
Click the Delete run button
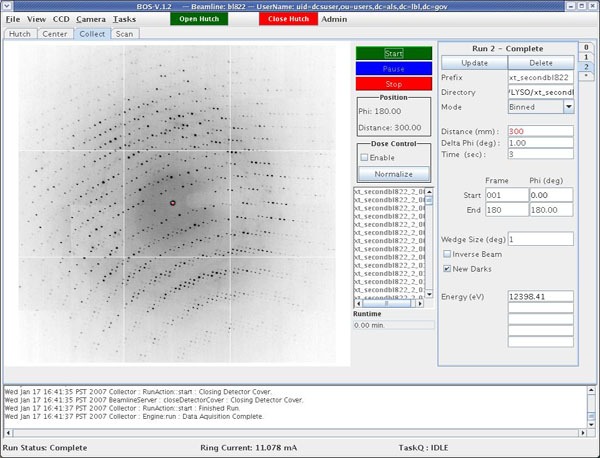540,62
